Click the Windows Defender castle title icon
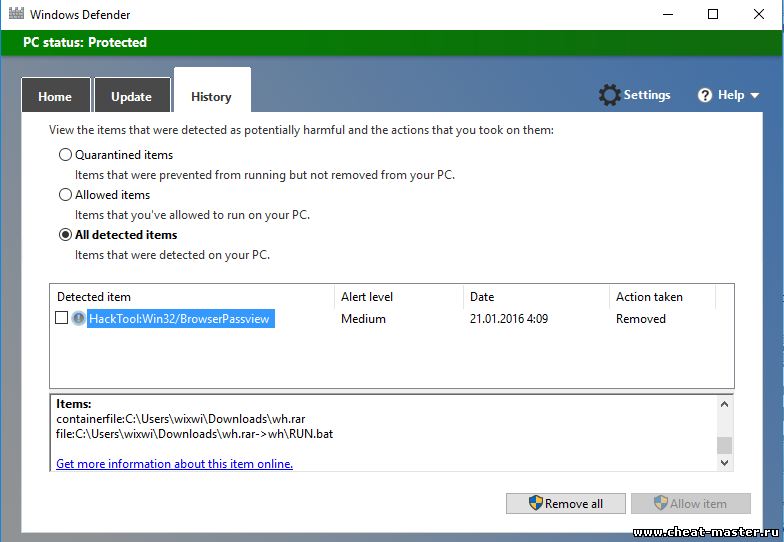The height and width of the screenshot is (542, 784). pos(16,14)
